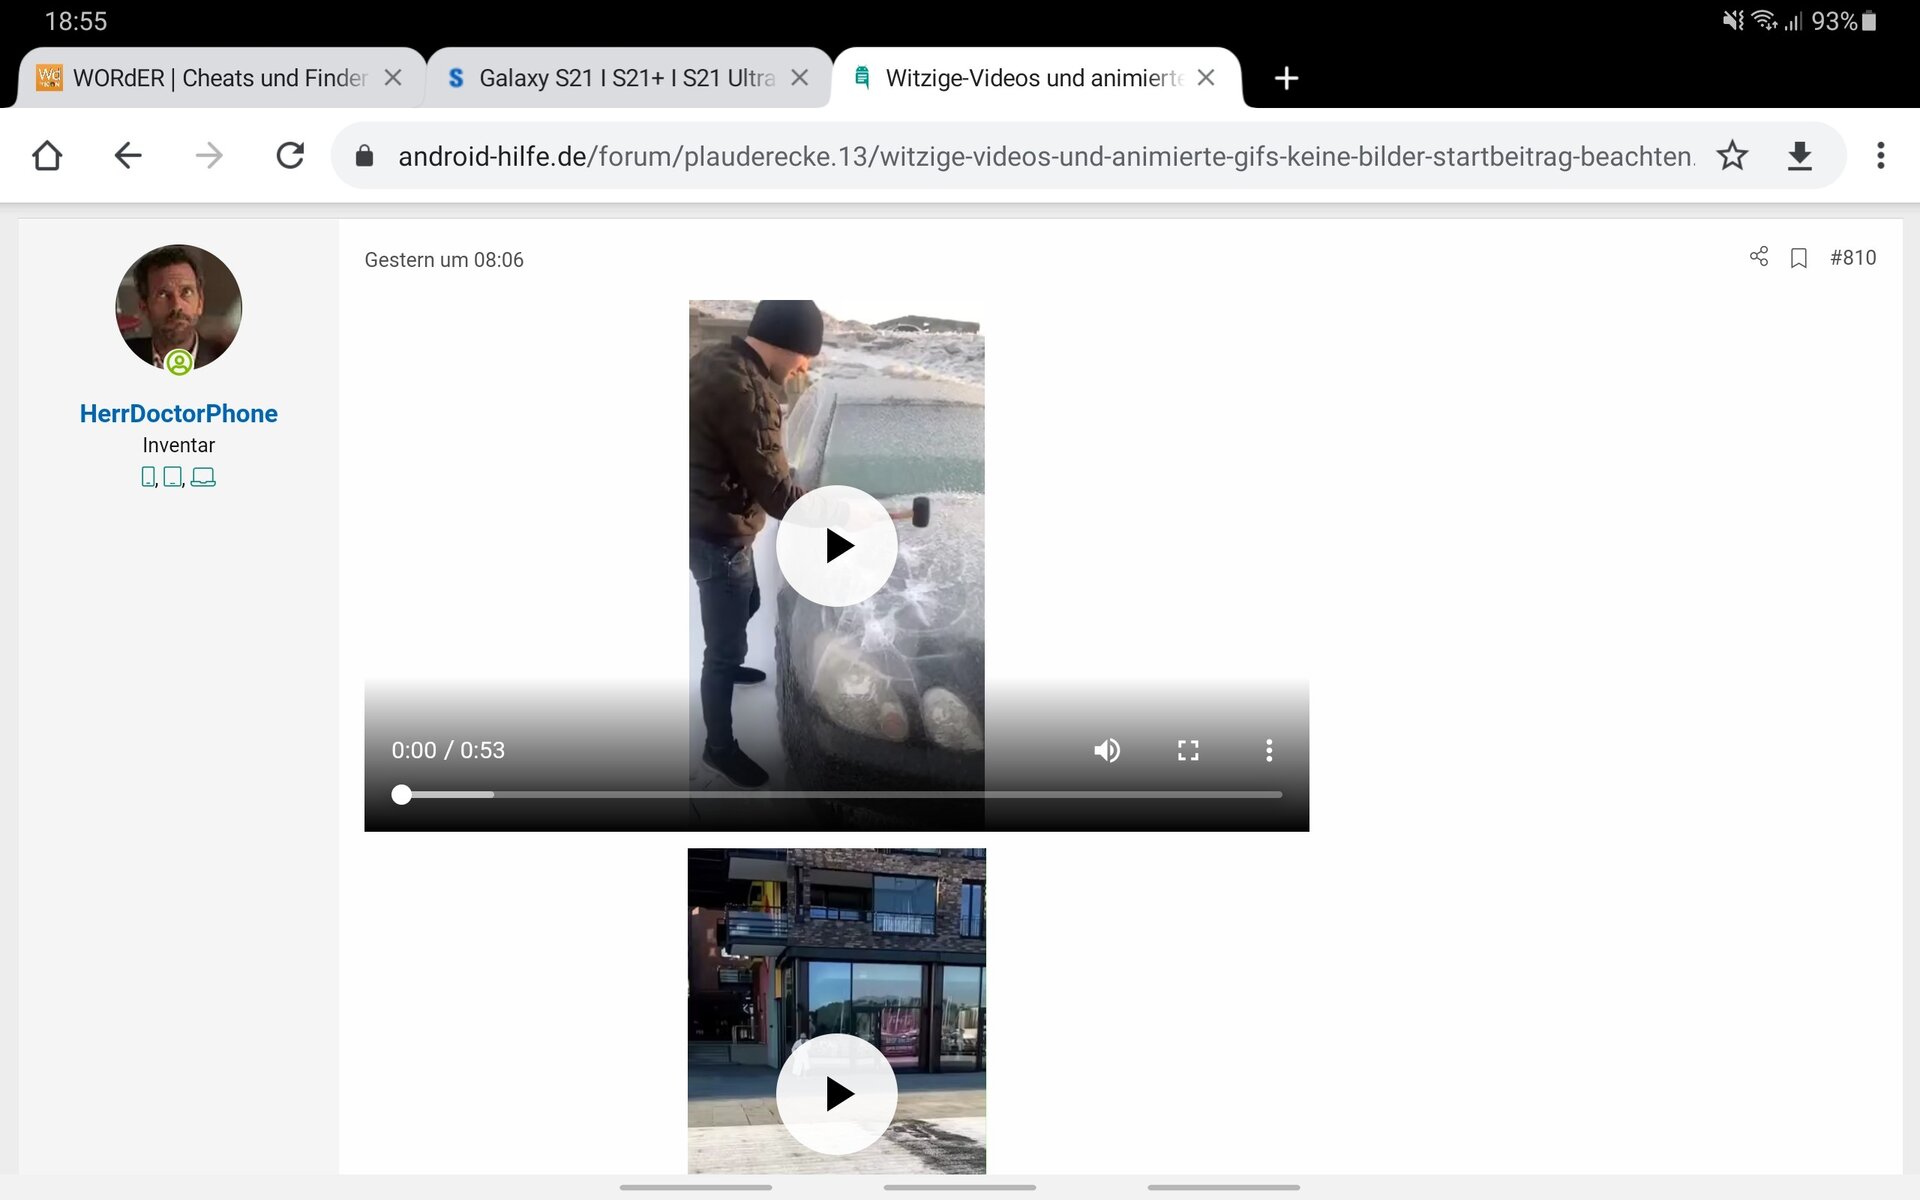
Task: Go forward with the right arrow
Action: 209,156
